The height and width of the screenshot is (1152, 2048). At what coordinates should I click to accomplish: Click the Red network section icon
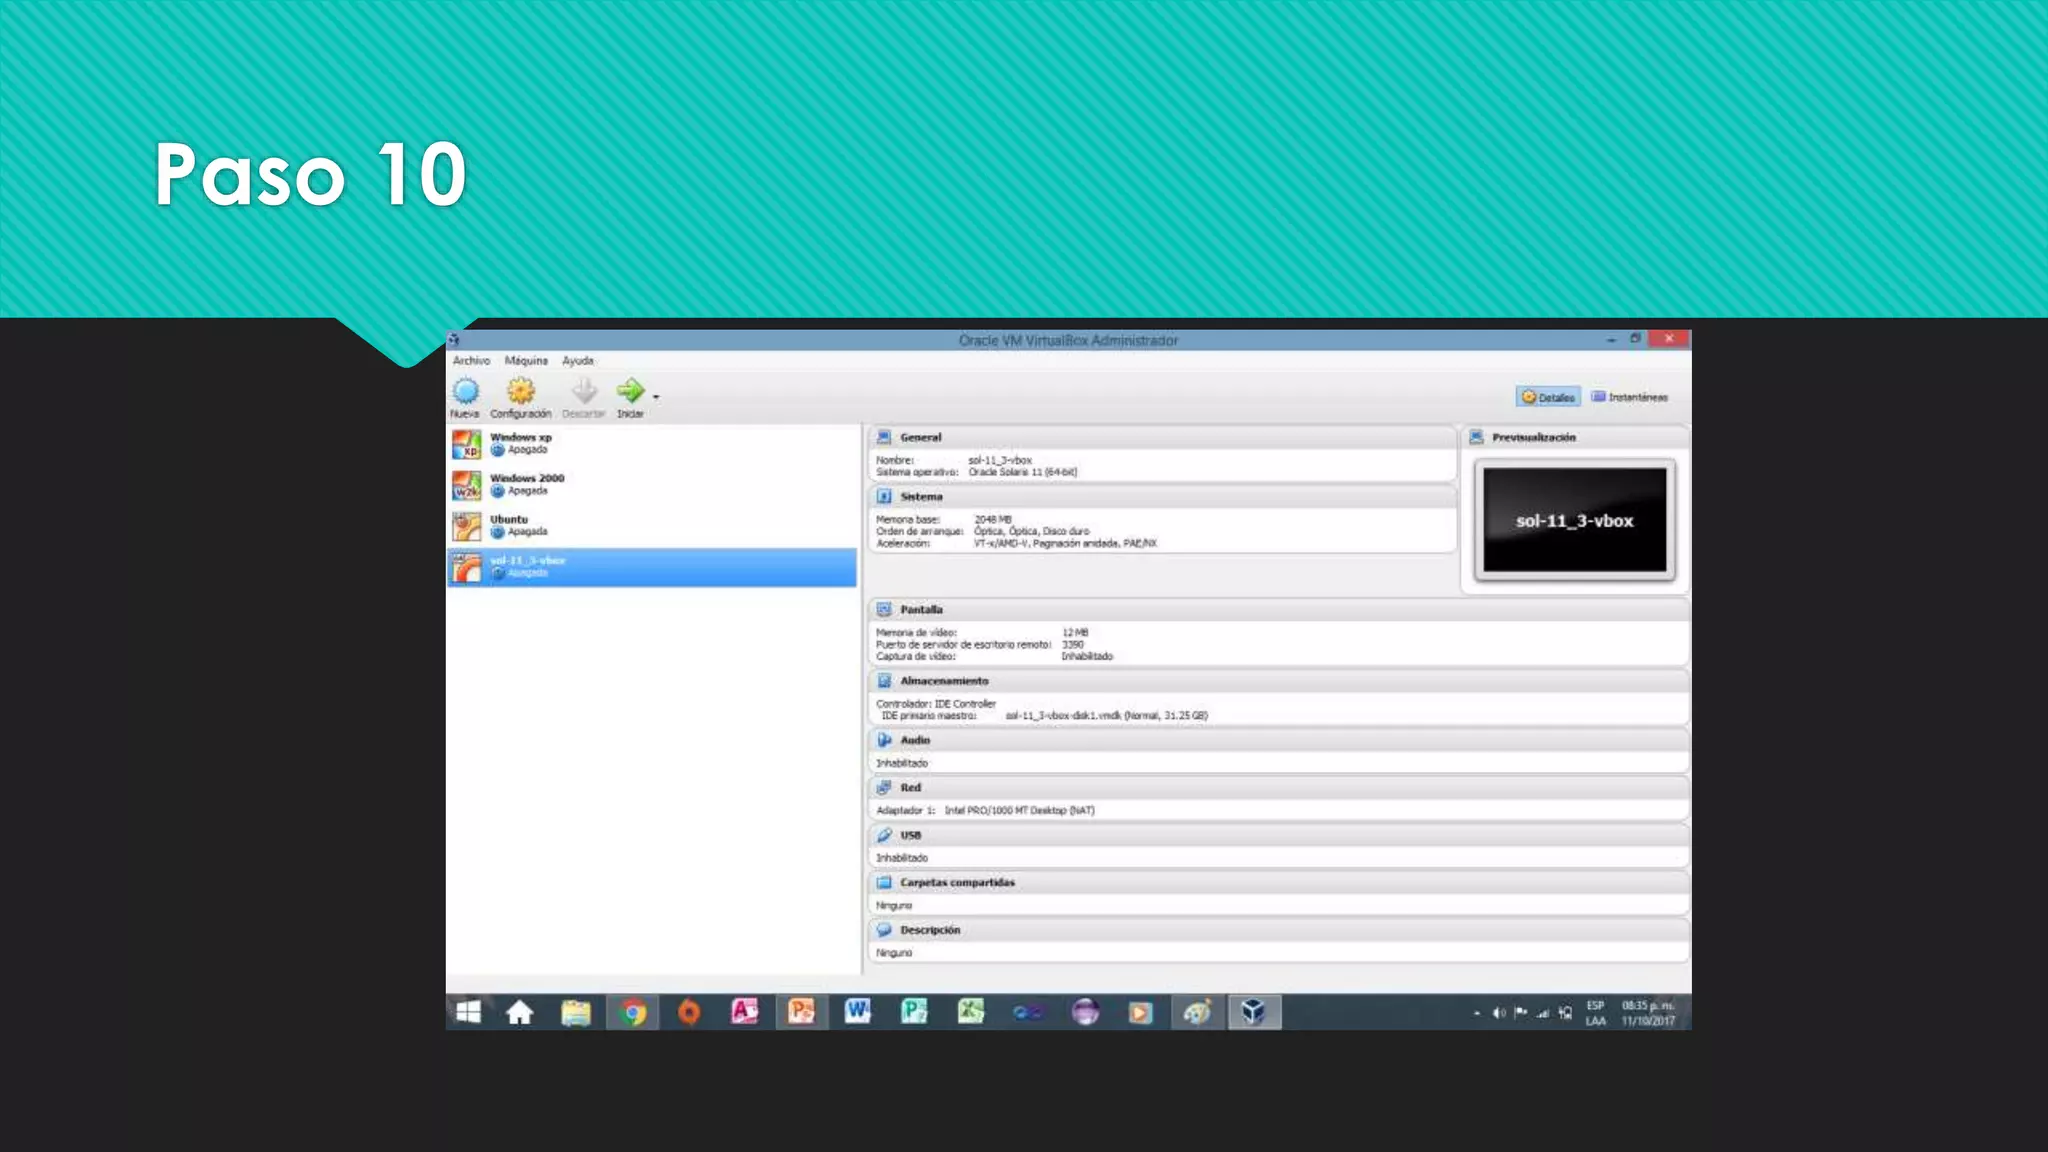(x=884, y=788)
